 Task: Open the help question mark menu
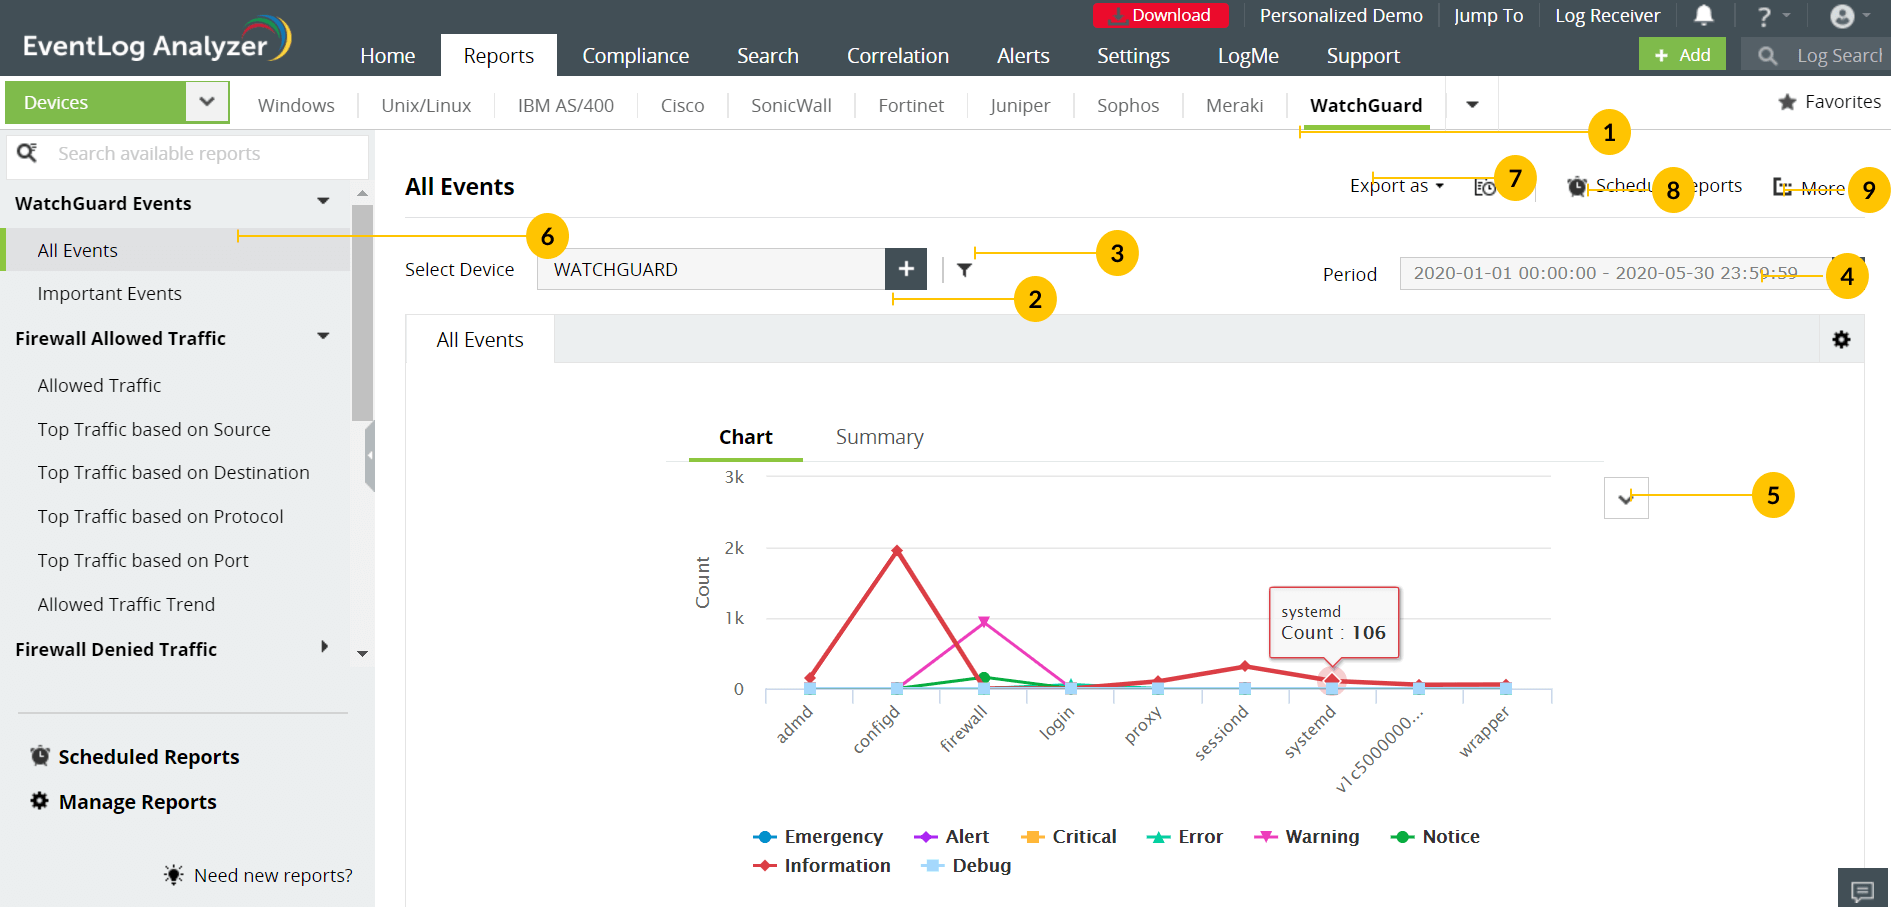[x=1764, y=16]
